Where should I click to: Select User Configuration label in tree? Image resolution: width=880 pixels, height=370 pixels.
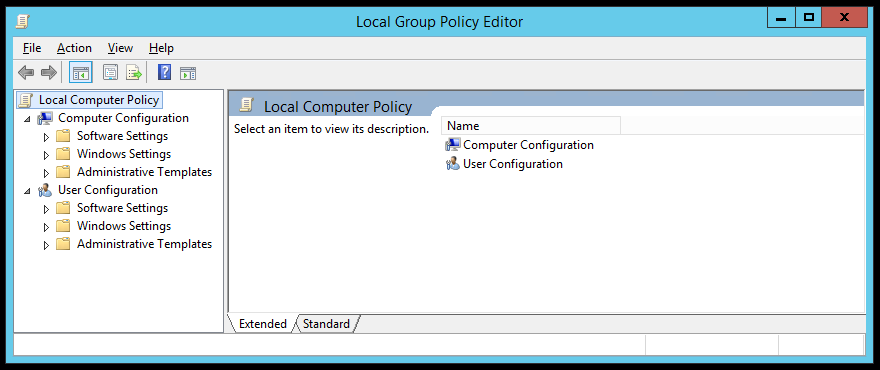108,190
